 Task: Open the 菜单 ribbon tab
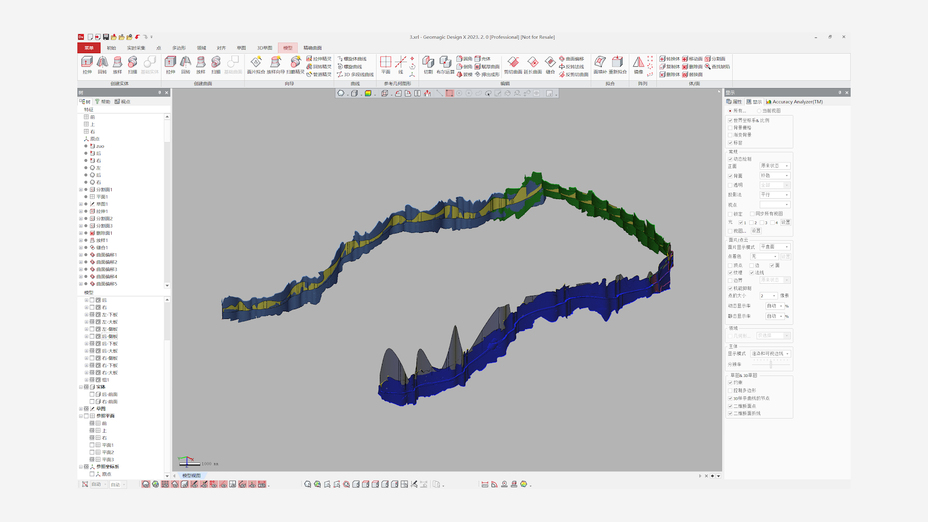pyautogui.click(x=89, y=48)
